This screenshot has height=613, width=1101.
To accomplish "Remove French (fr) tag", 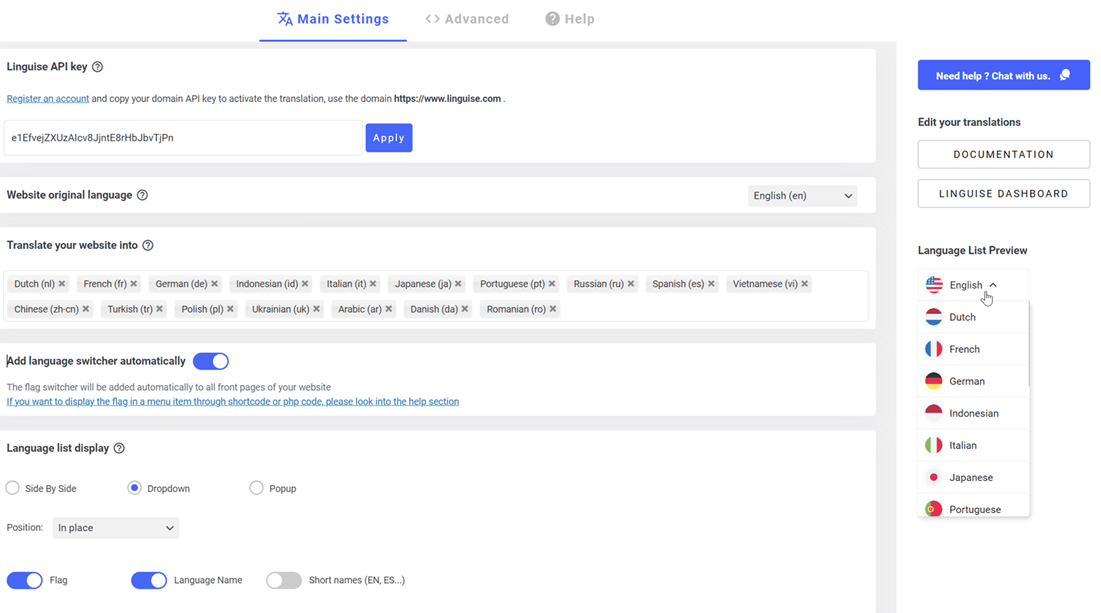I will pos(133,284).
